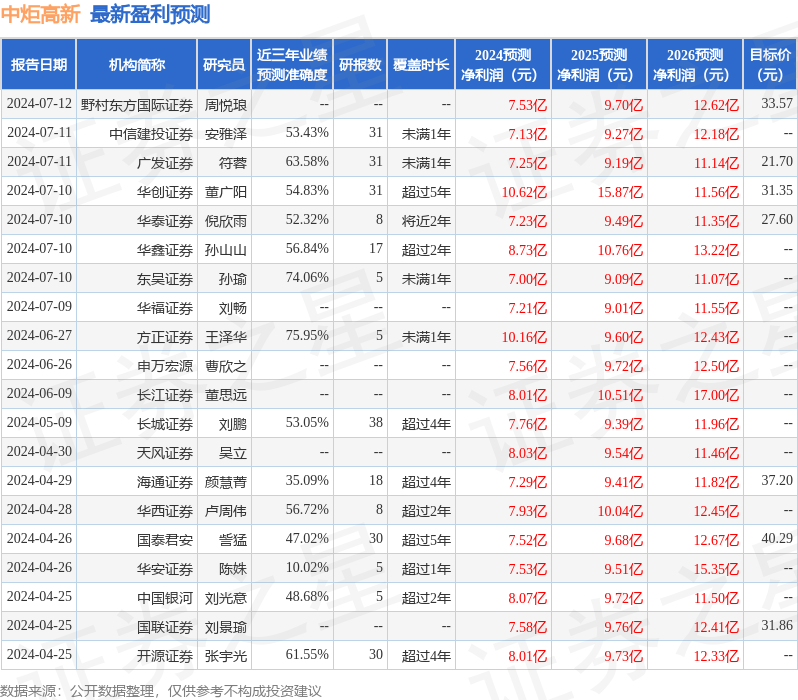
Task: Click researcher name 安雅泽
Action: [226, 134]
